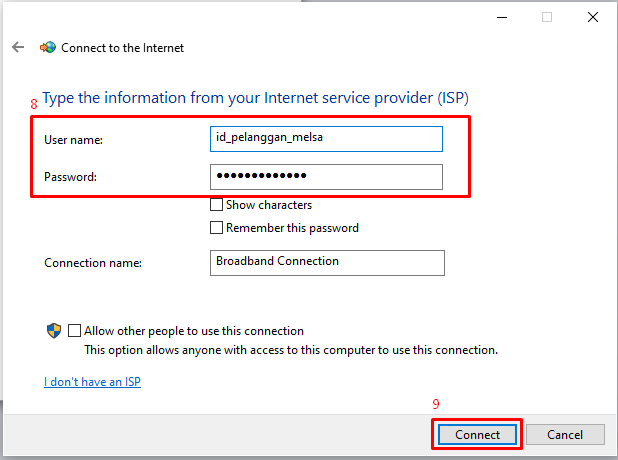Cancel the connection setup

click(565, 435)
